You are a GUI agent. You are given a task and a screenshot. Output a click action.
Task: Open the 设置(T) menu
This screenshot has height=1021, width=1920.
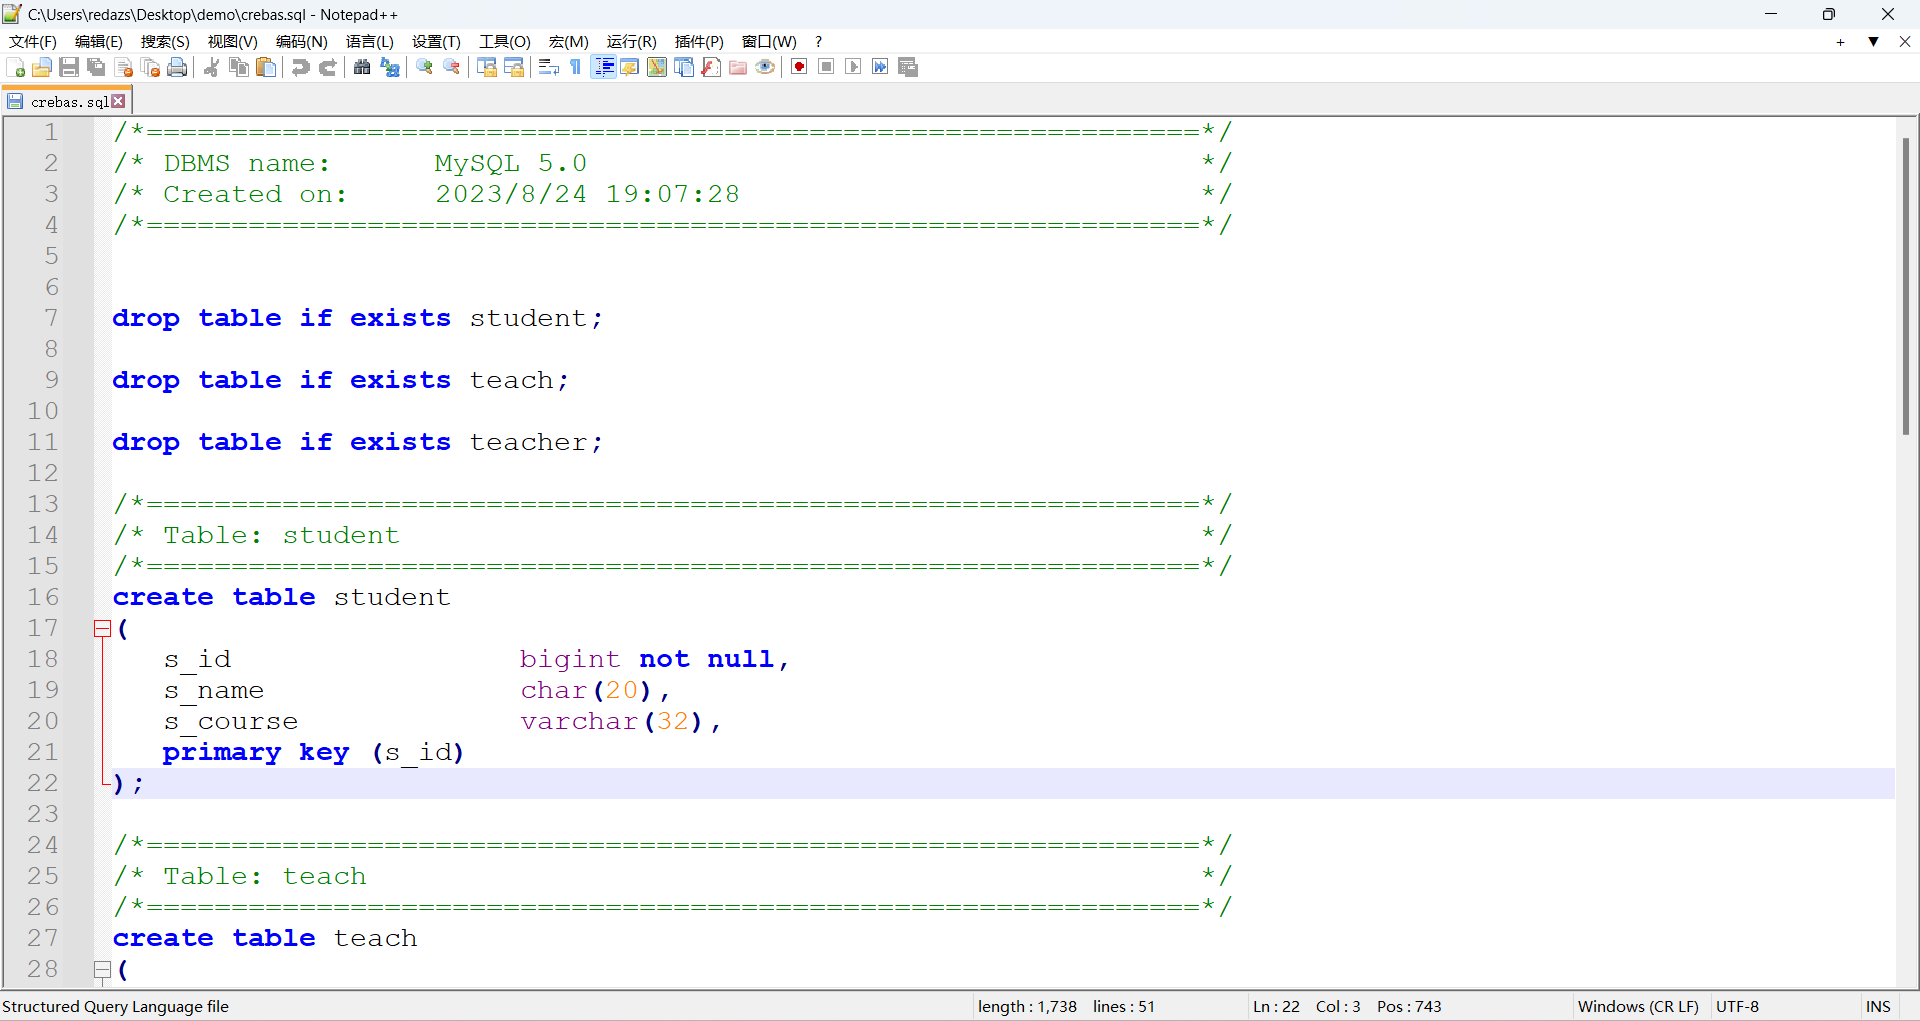click(x=436, y=41)
